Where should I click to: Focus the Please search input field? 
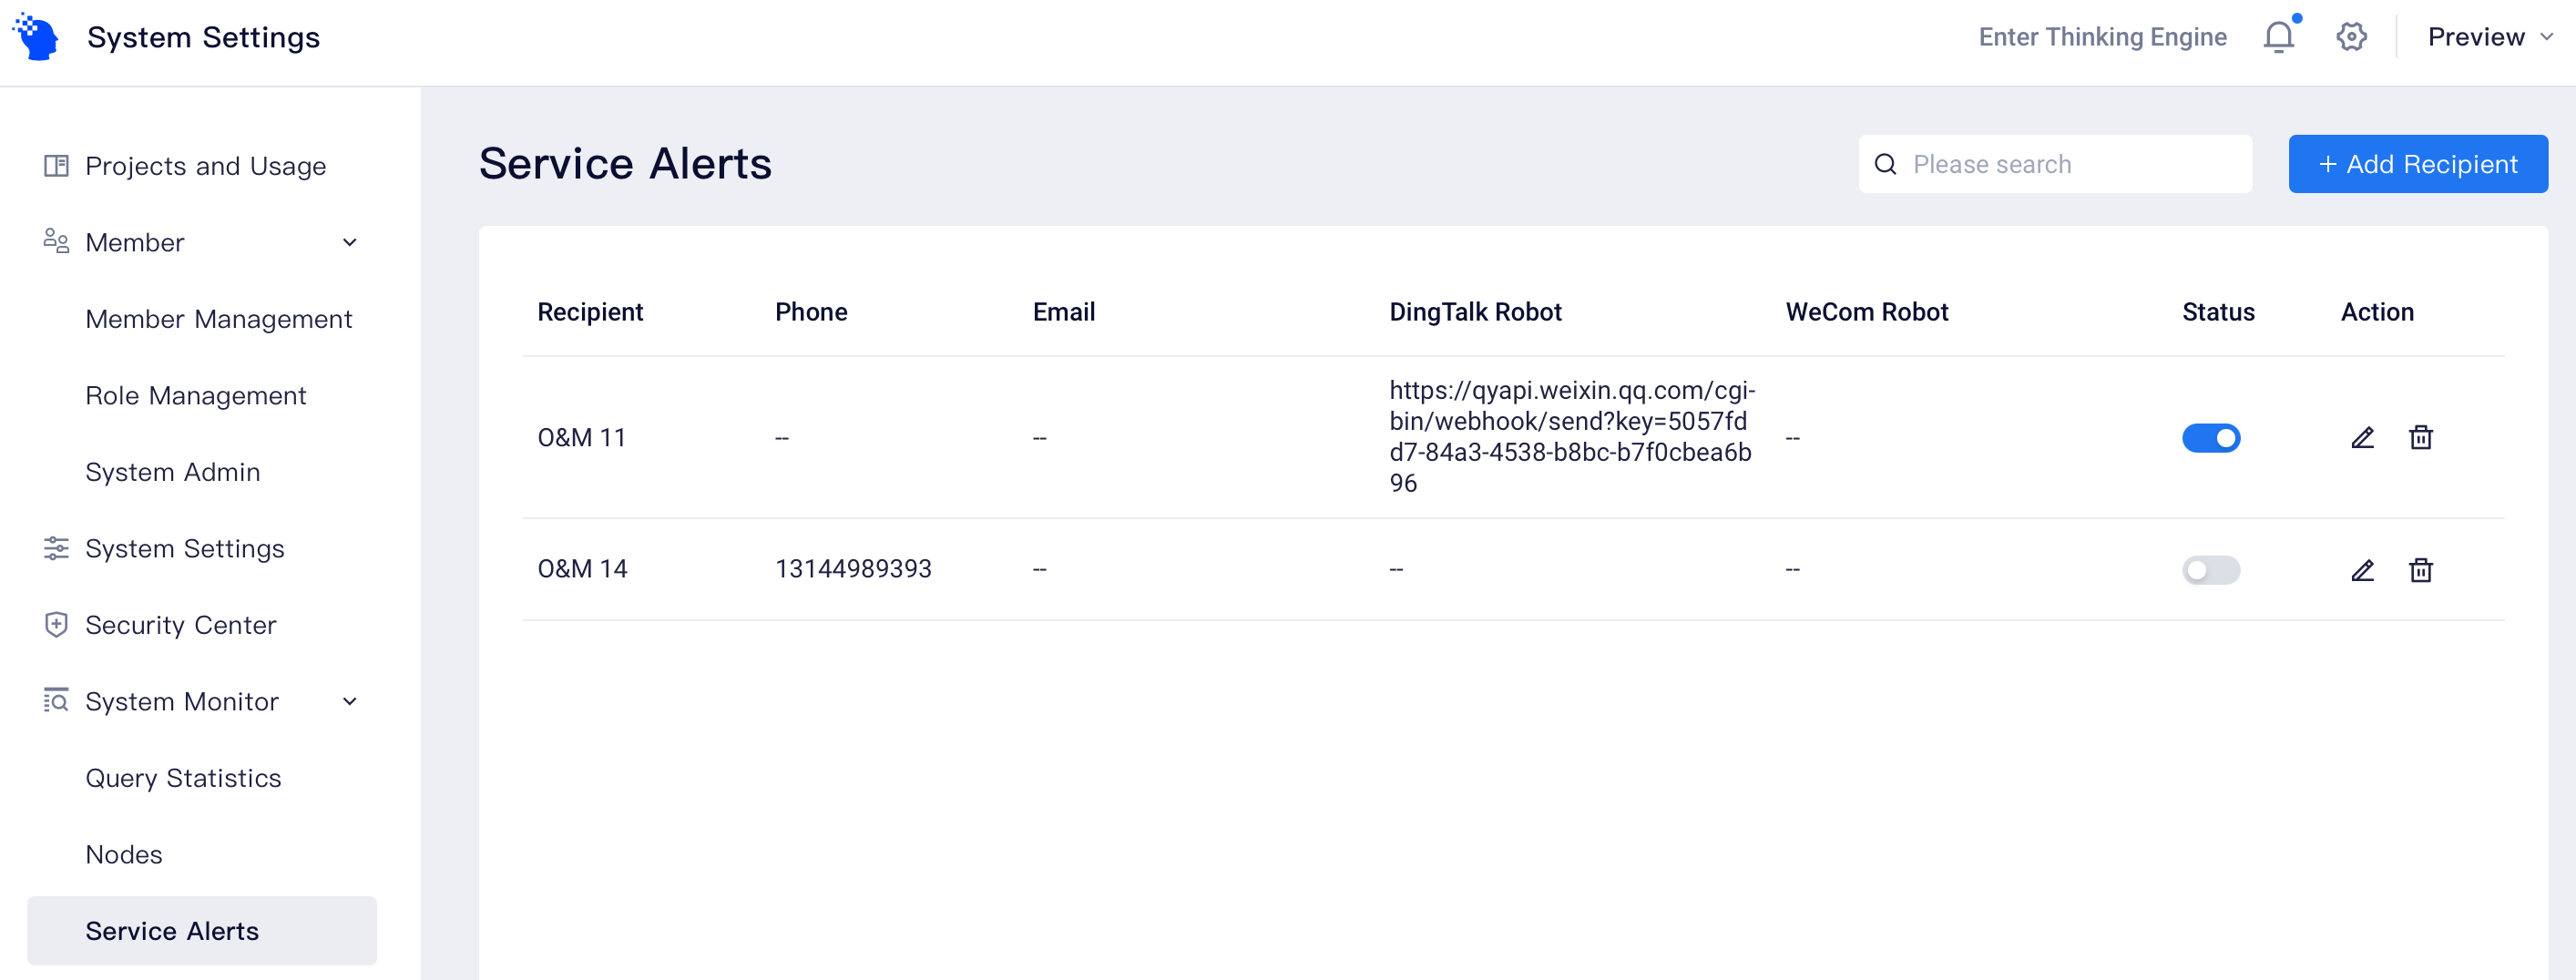click(2055, 164)
